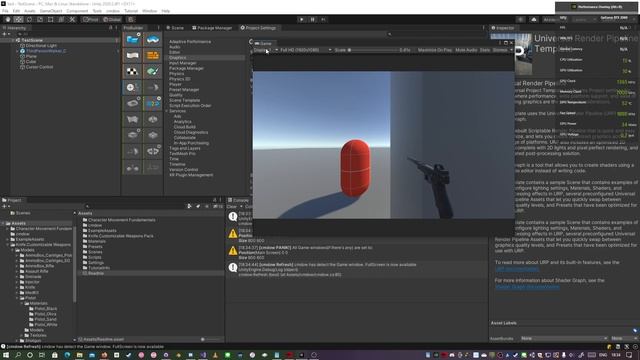The image size is (640, 360).
Task: Open the Display dropdown in Game view
Action: (x=266, y=50)
